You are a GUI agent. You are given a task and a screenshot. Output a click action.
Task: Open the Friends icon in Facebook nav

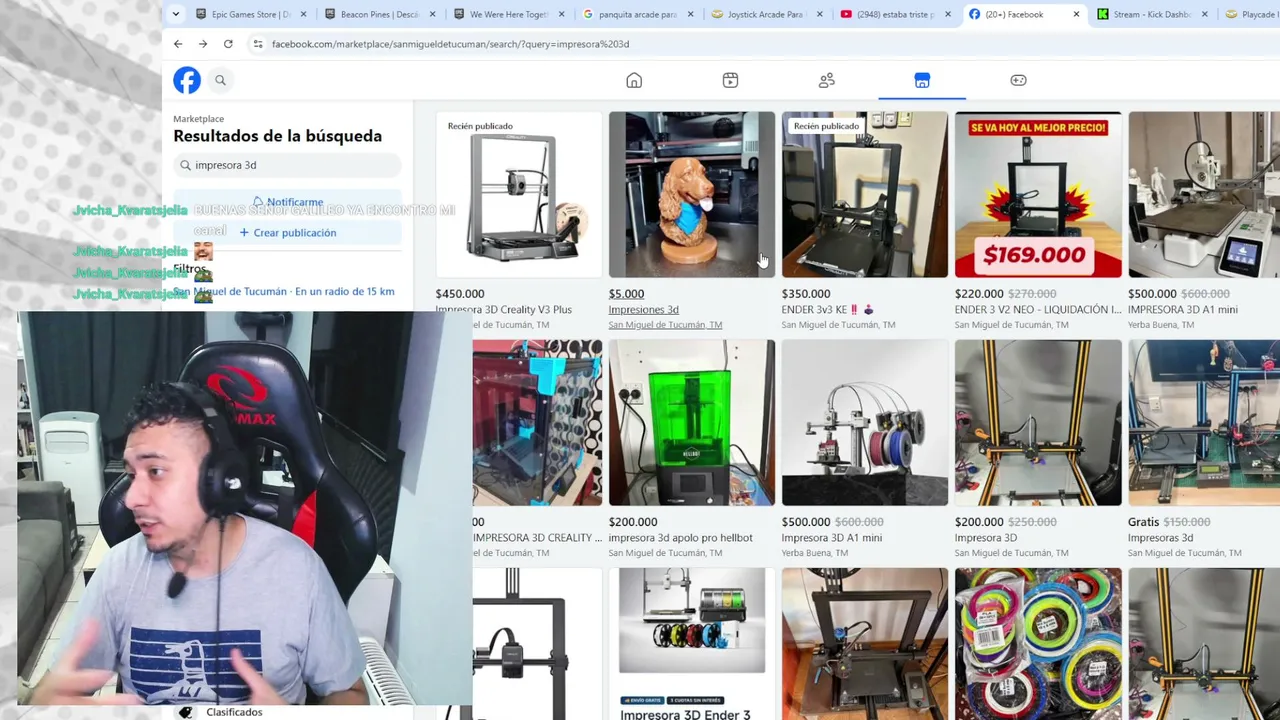click(826, 80)
